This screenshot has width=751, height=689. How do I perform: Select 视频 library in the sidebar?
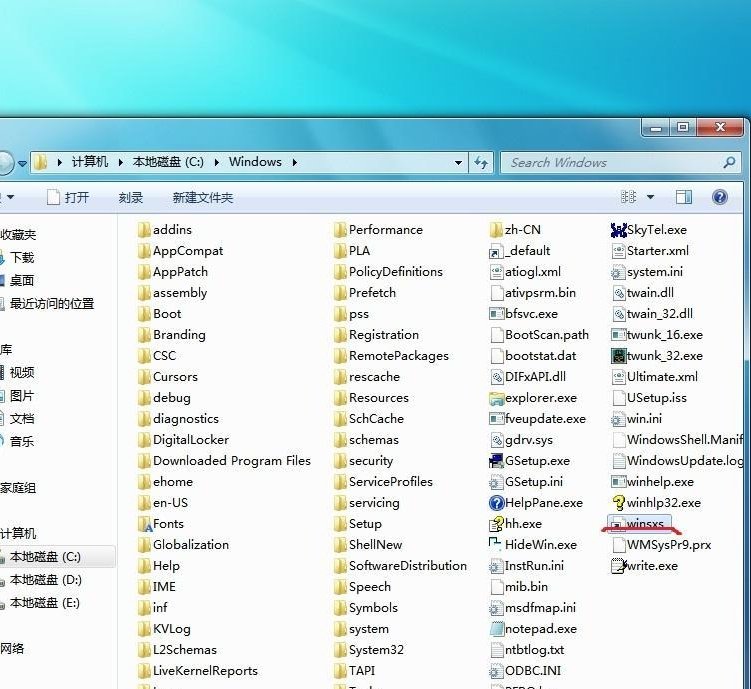pos(22,373)
